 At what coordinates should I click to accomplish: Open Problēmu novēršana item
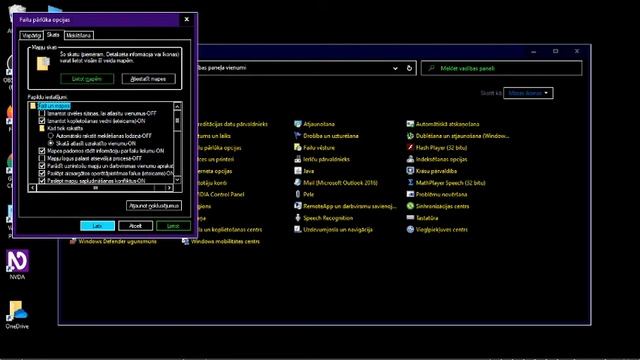click(x=437, y=194)
